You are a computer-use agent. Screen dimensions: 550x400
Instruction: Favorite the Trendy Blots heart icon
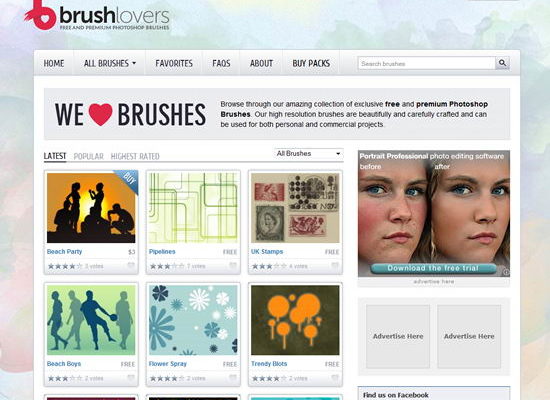click(335, 378)
